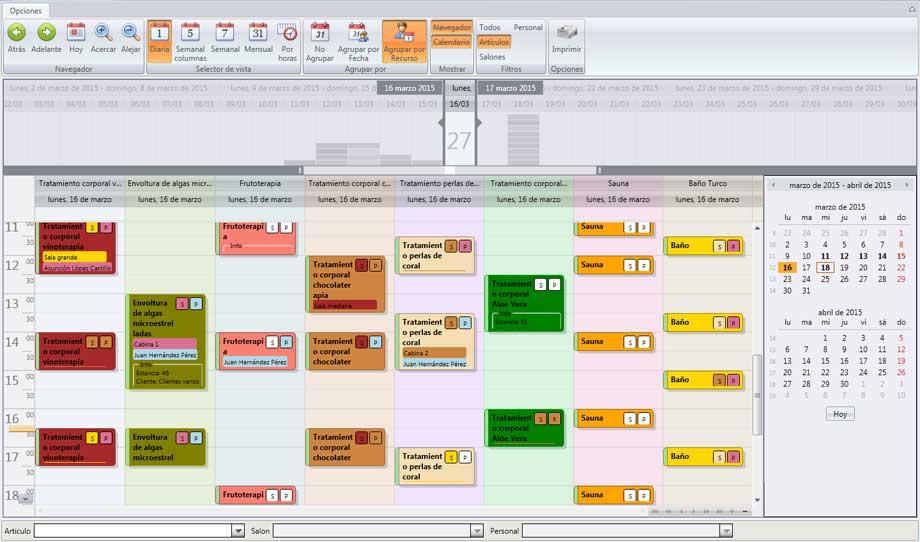
Task: Click S icon on 18:00 Sauna appointment
Action: [630, 496]
